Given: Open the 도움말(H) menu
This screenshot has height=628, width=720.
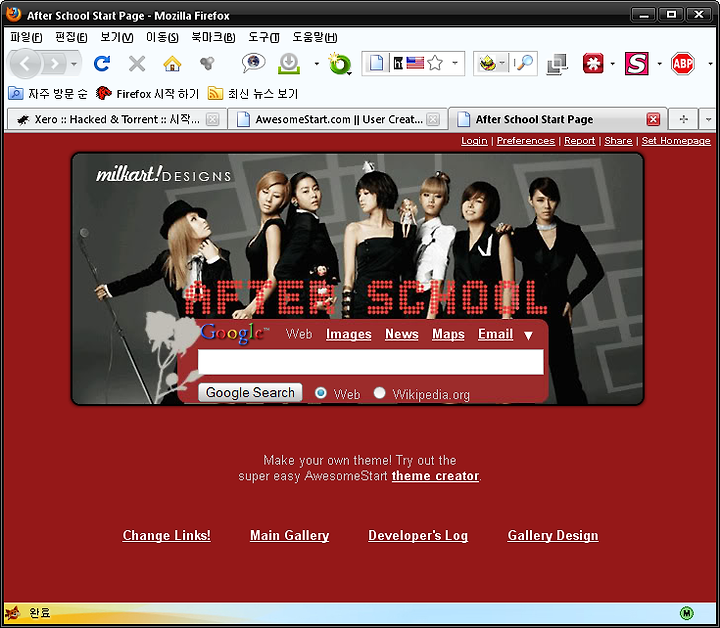Looking at the screenshot, I should (x=315, y=37).
